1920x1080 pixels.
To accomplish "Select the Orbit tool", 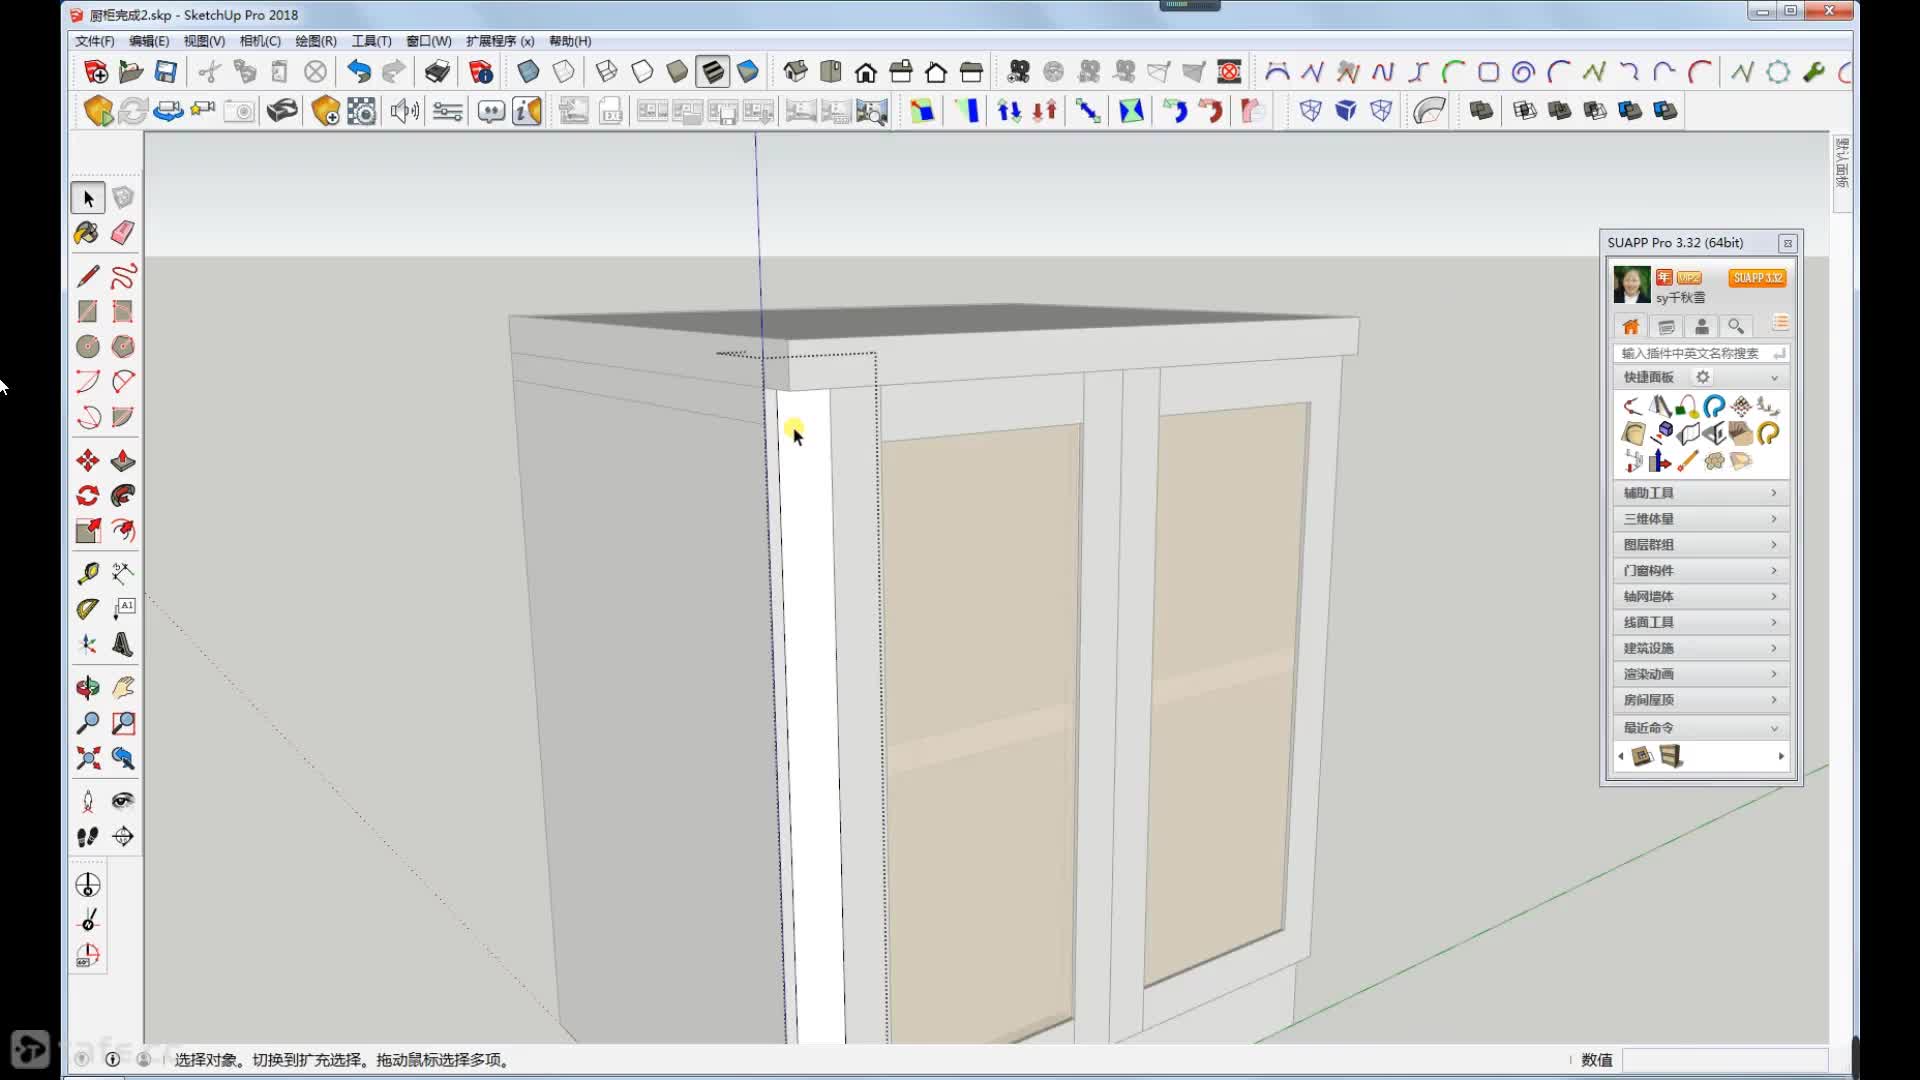I will (88, 687).
